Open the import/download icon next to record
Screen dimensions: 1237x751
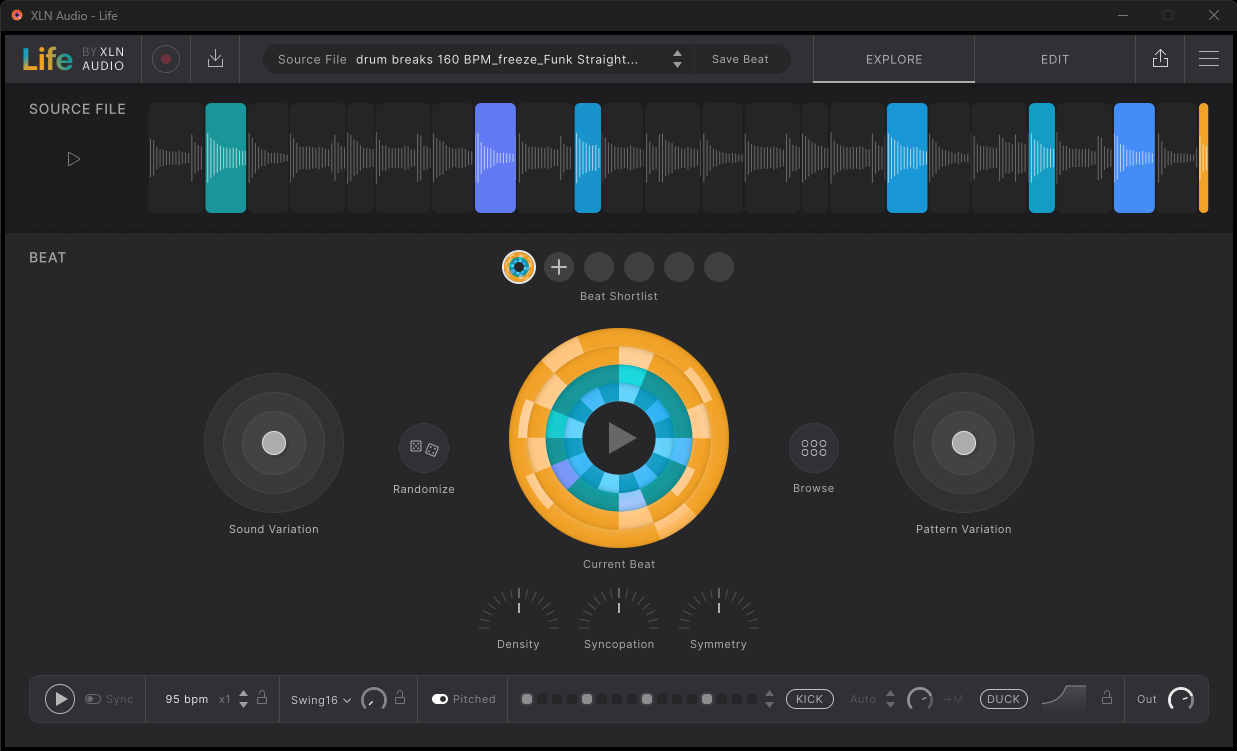click(215, 58)
